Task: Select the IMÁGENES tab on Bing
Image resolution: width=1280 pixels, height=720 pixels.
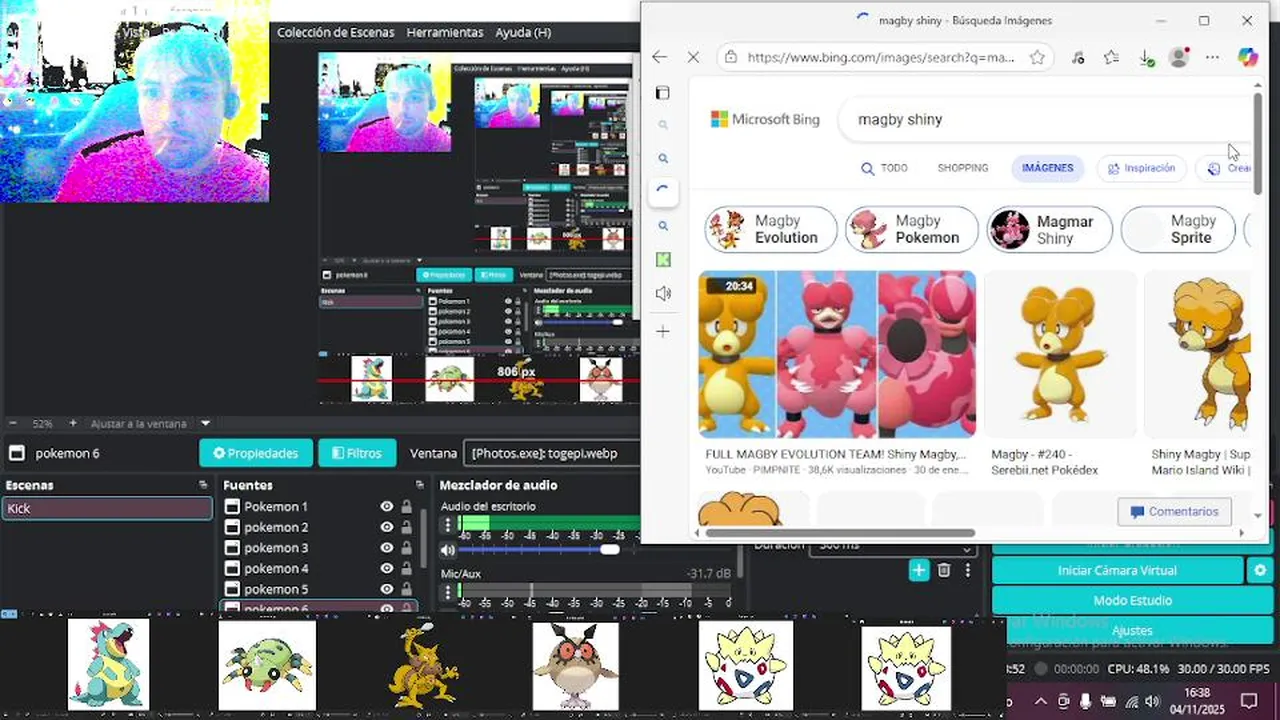Action: pyautogui.click(x=1047, y=168)
